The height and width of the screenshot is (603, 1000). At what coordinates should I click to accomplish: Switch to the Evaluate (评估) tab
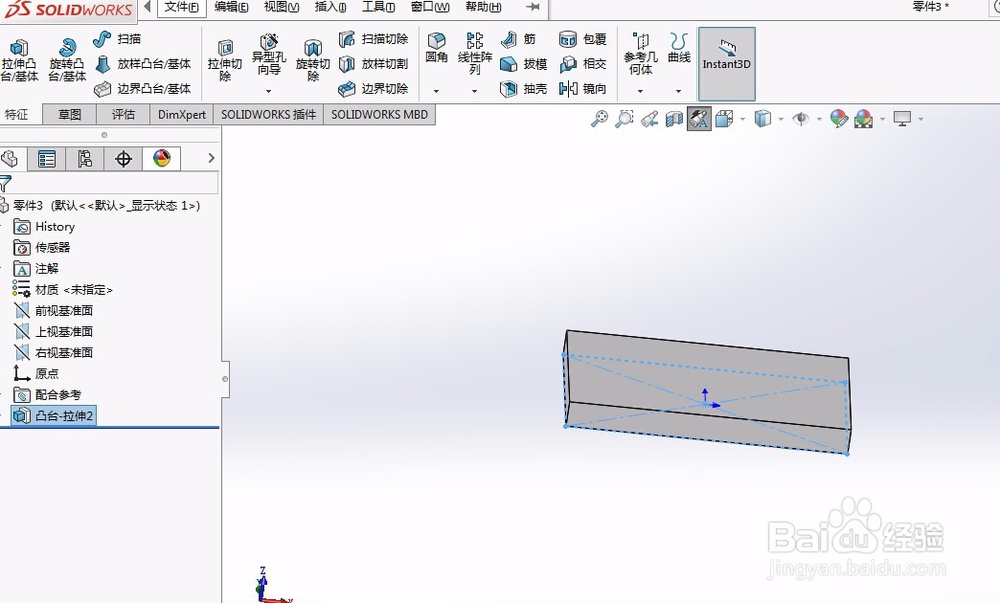click(123, 115)
